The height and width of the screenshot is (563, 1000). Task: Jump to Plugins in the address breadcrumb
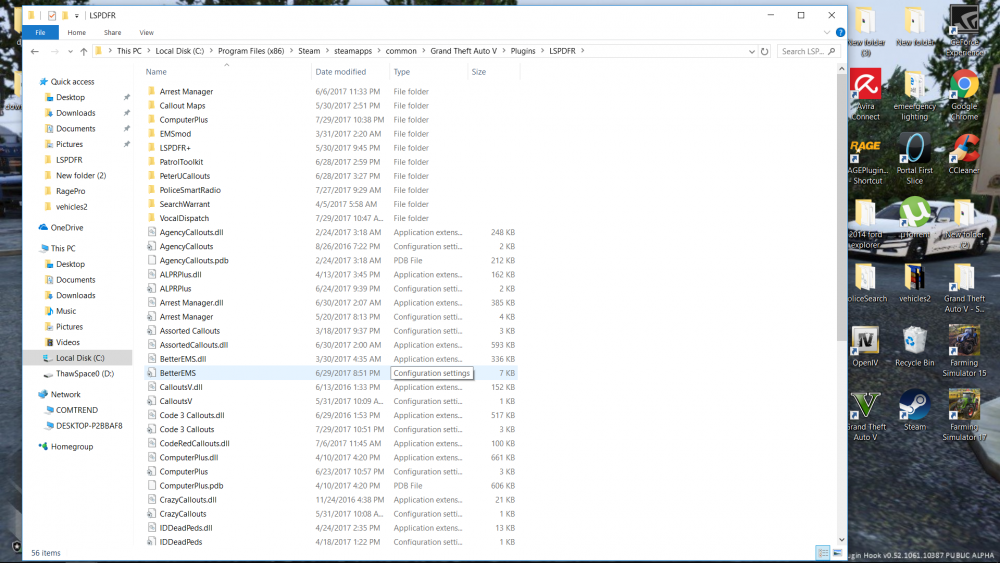tap(523, 51)
